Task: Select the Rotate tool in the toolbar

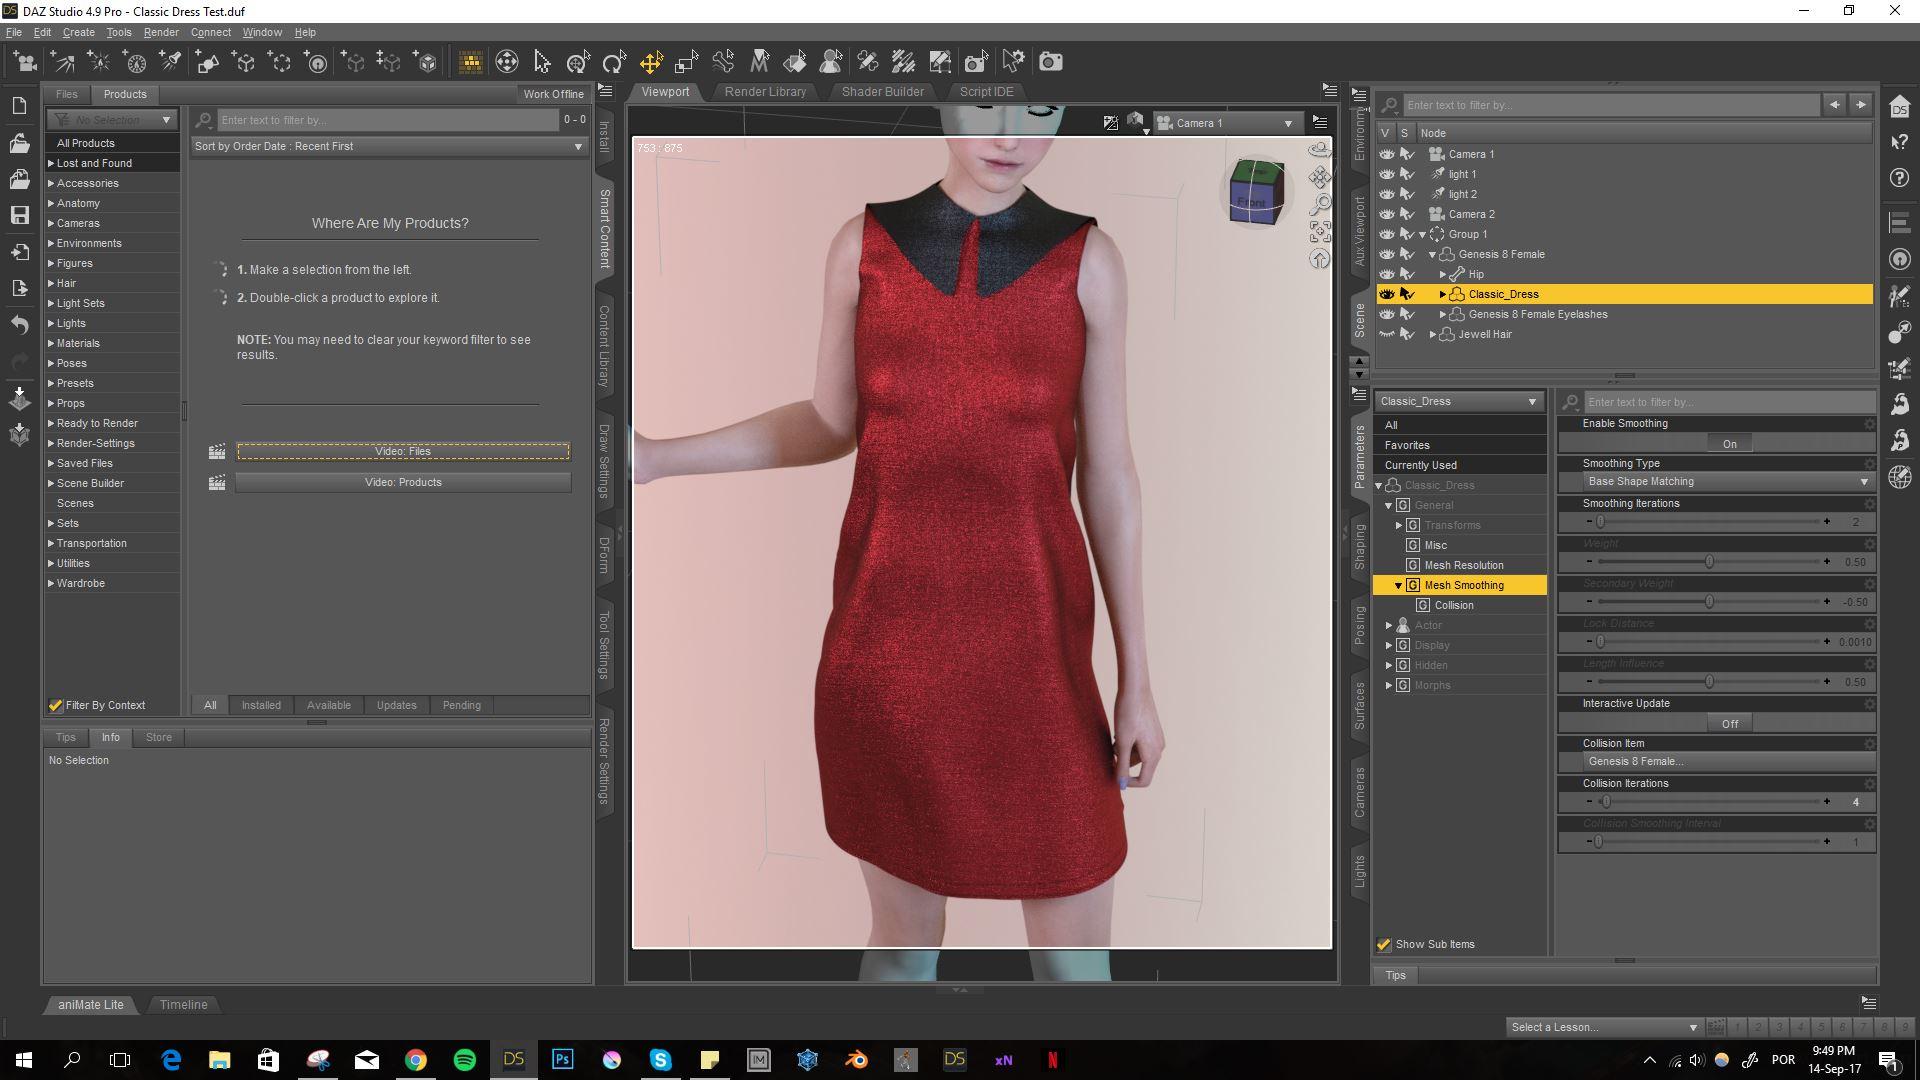Action: pyautogui.click(x=613, y=62)
